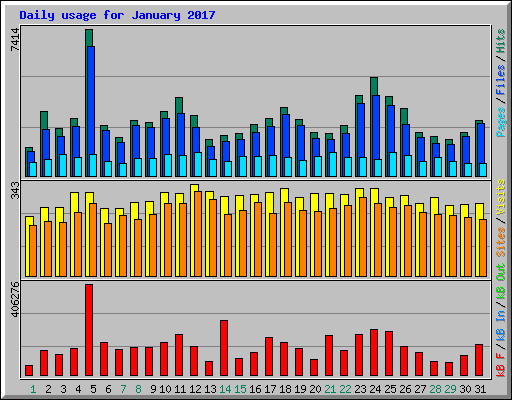Click the red kB bar for day 31

pos(479,360)
